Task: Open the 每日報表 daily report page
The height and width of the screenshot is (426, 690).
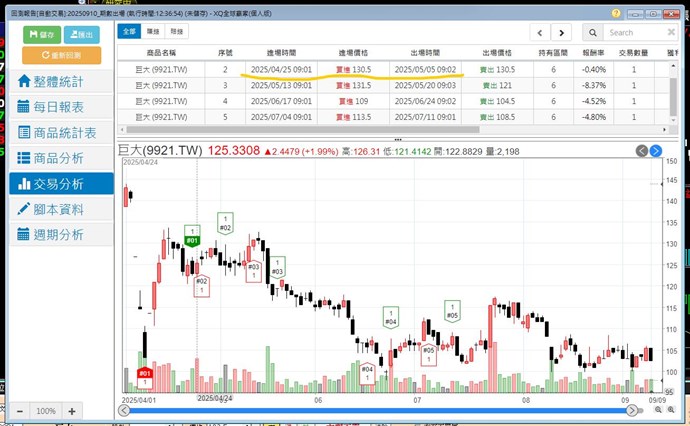Action: [61, 107]
